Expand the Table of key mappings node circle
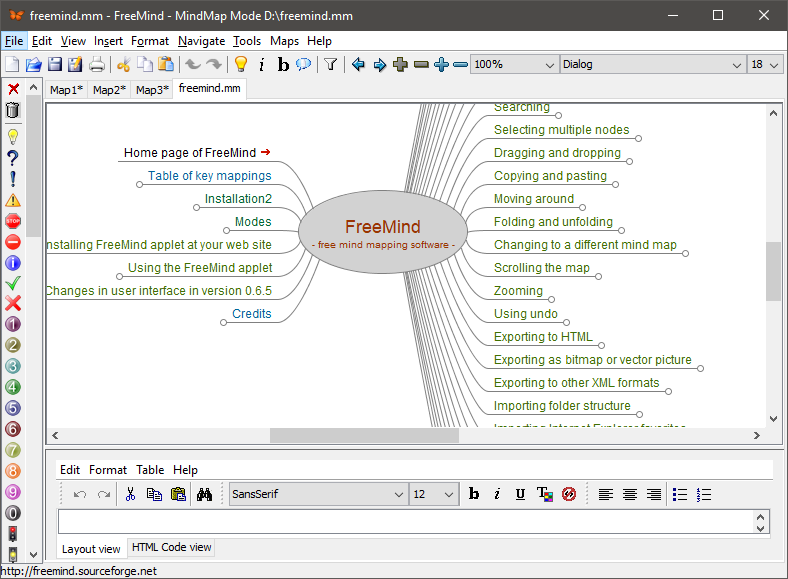Screen dimensions: 788x579 coord(139,184)
